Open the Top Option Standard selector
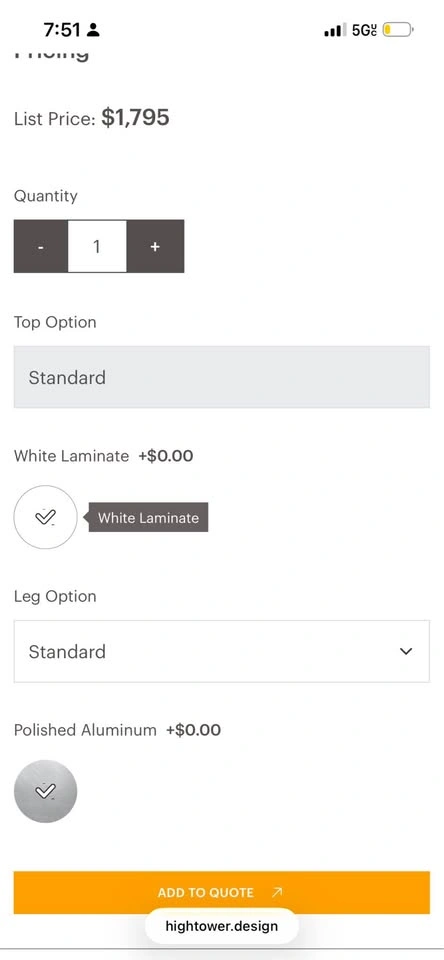The image size is (444, 960). coord(222,377)
